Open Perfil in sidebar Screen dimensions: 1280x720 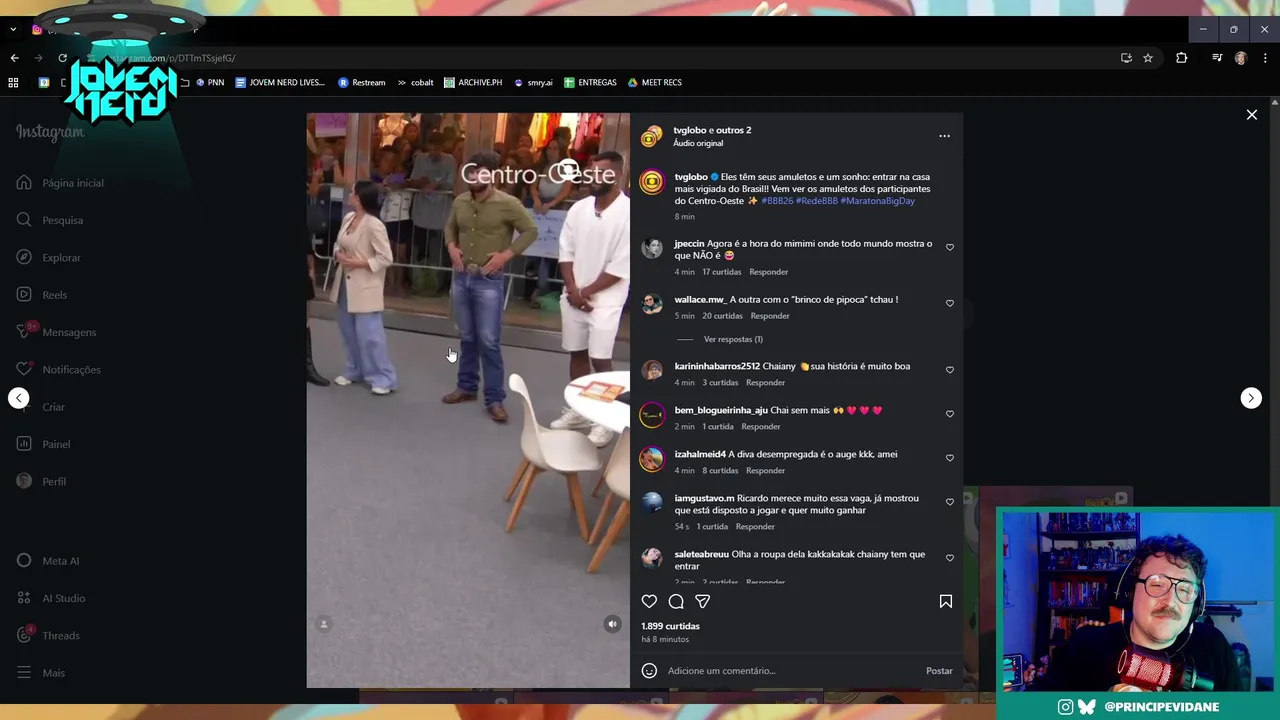click(41, 482)
